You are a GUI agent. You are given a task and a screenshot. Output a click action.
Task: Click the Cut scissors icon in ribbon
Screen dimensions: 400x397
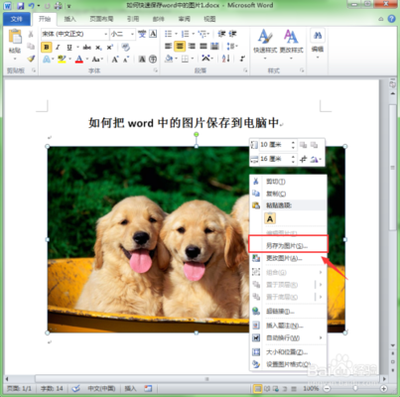[31, 34]
